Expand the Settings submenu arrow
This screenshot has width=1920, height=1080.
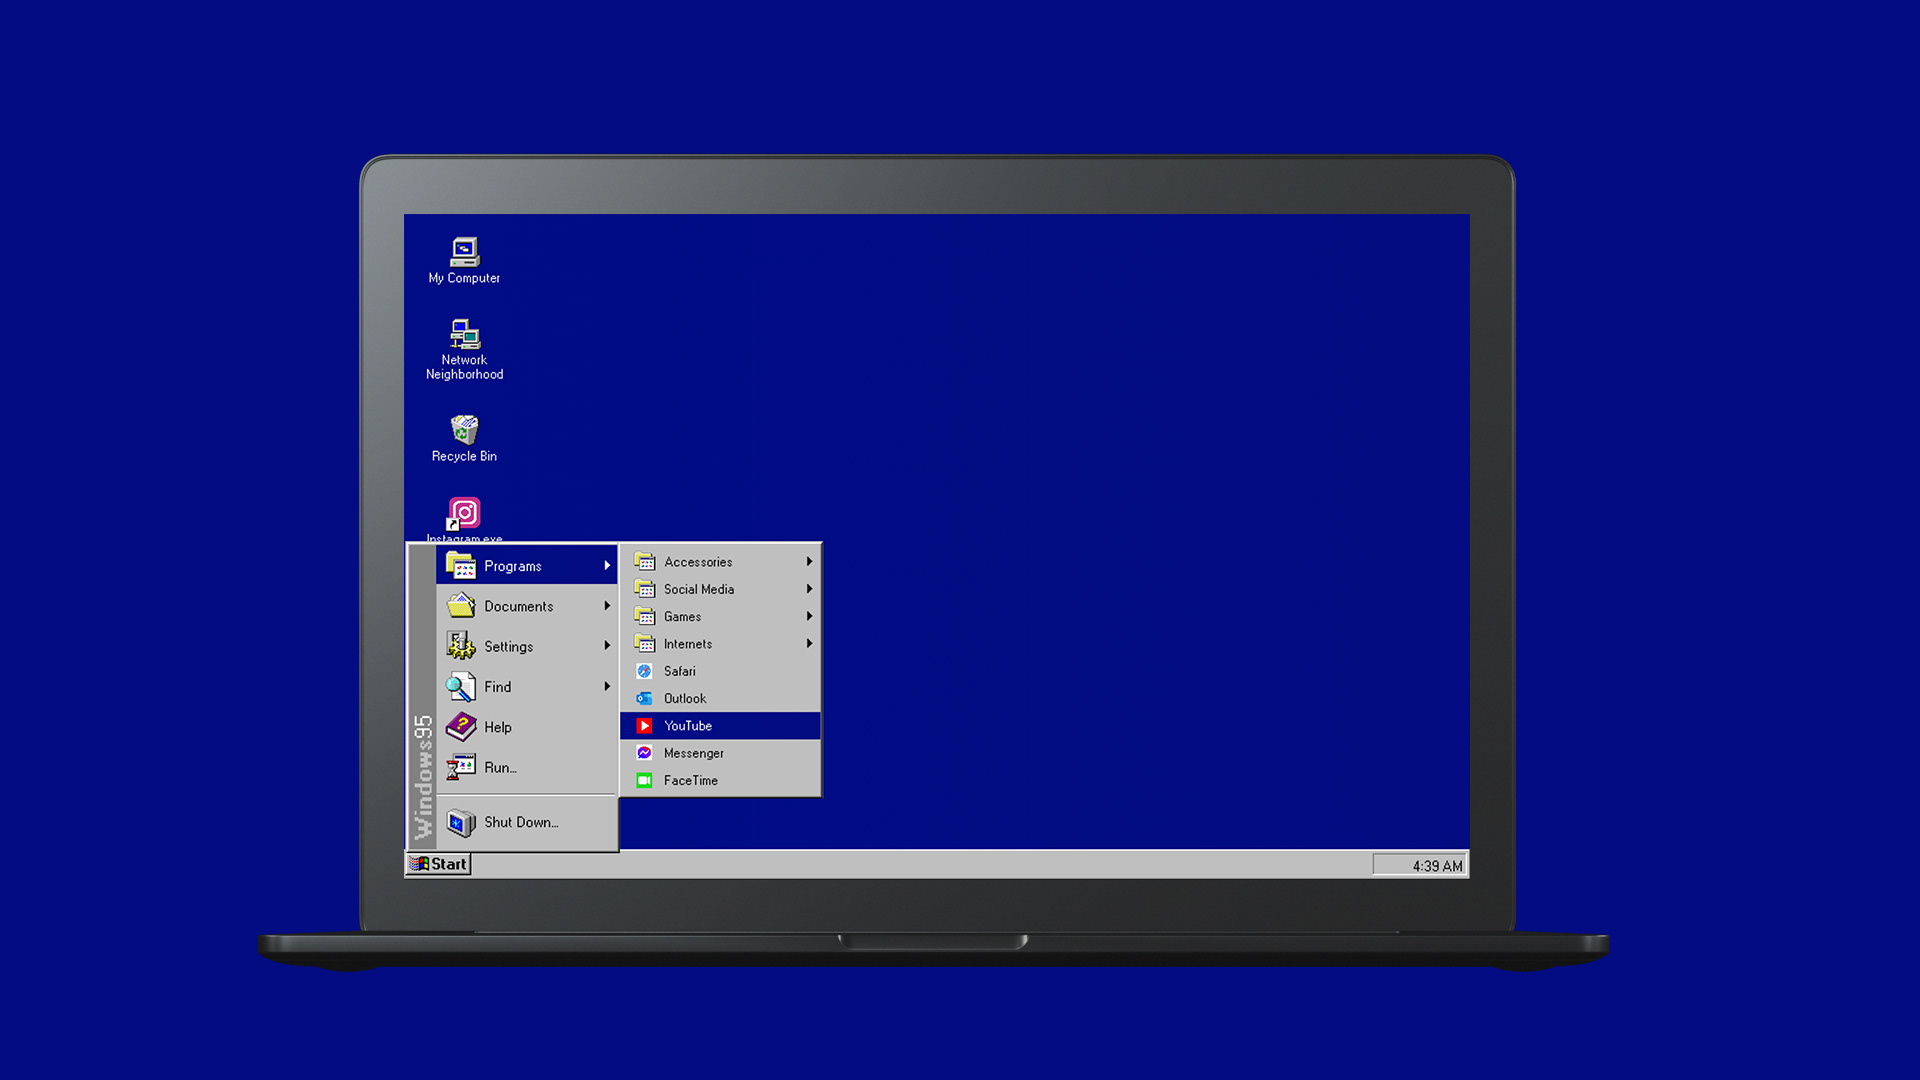coord(607,646)
